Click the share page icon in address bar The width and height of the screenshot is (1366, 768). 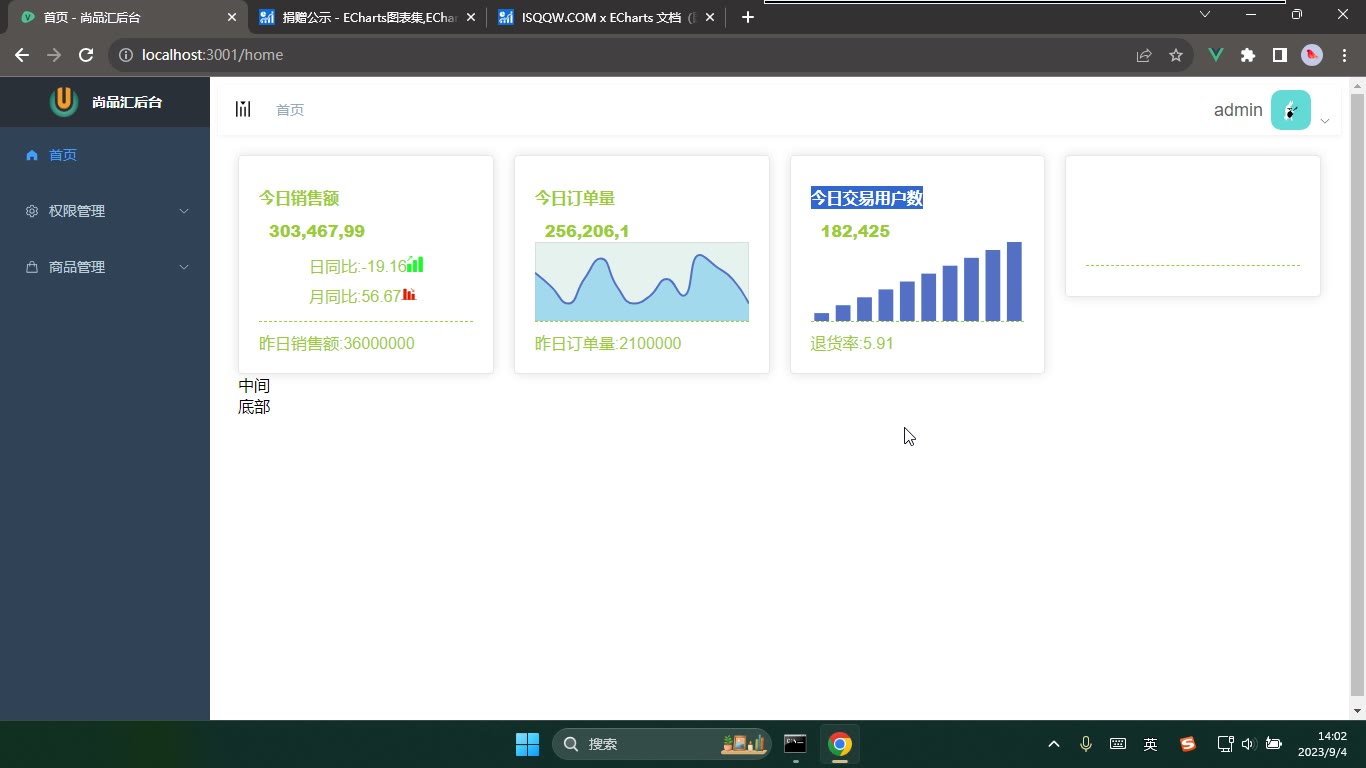click(1144, 55)
